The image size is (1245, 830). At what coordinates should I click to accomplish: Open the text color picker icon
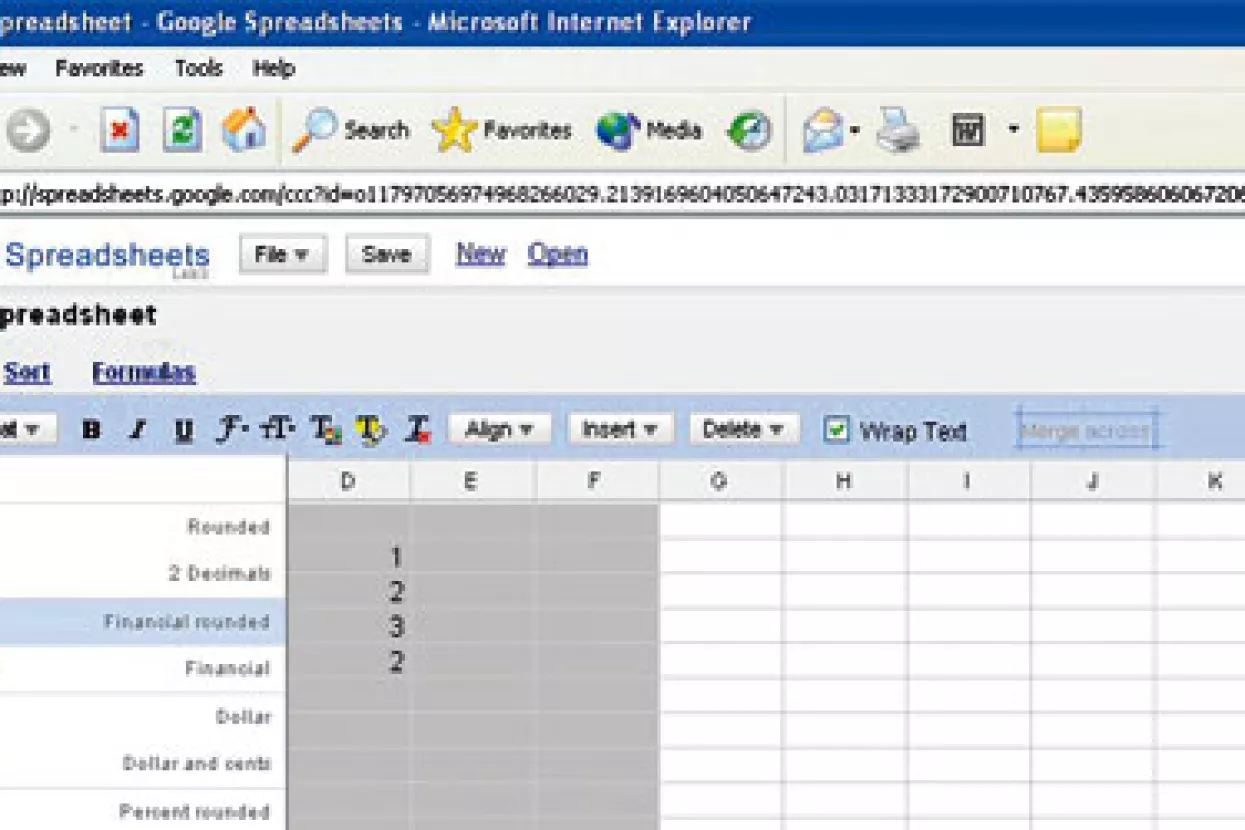pyautogui.click(x=326, y=430)
